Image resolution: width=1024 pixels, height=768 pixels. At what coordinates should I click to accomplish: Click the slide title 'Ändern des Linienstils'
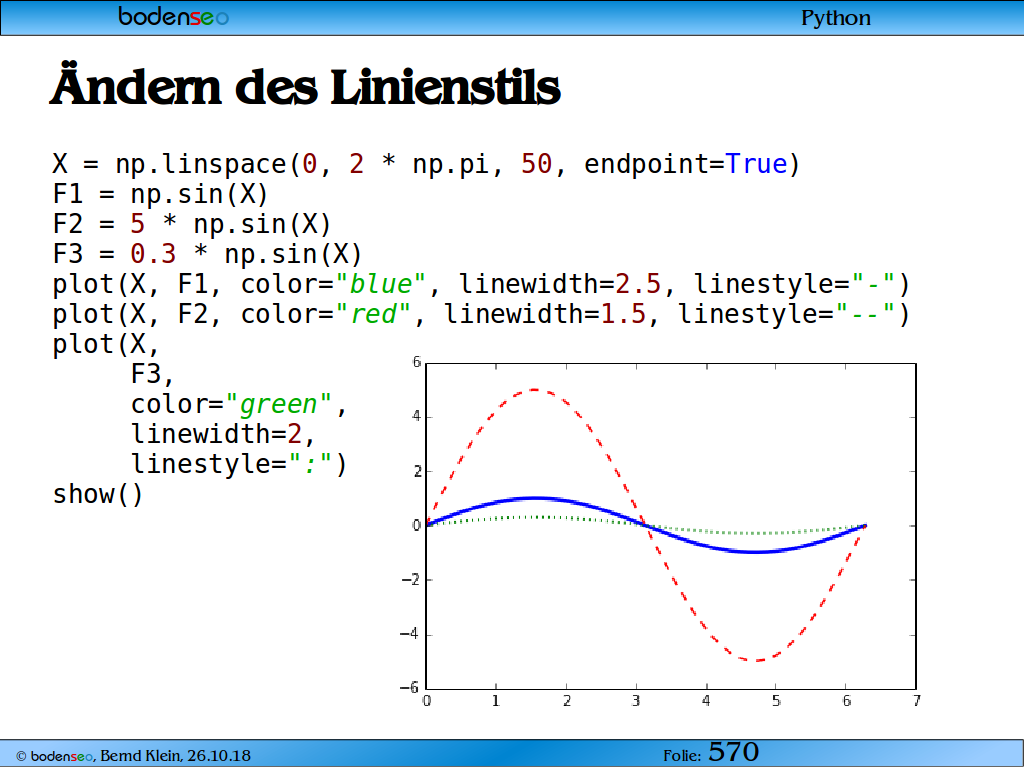[x=305, y=85]
